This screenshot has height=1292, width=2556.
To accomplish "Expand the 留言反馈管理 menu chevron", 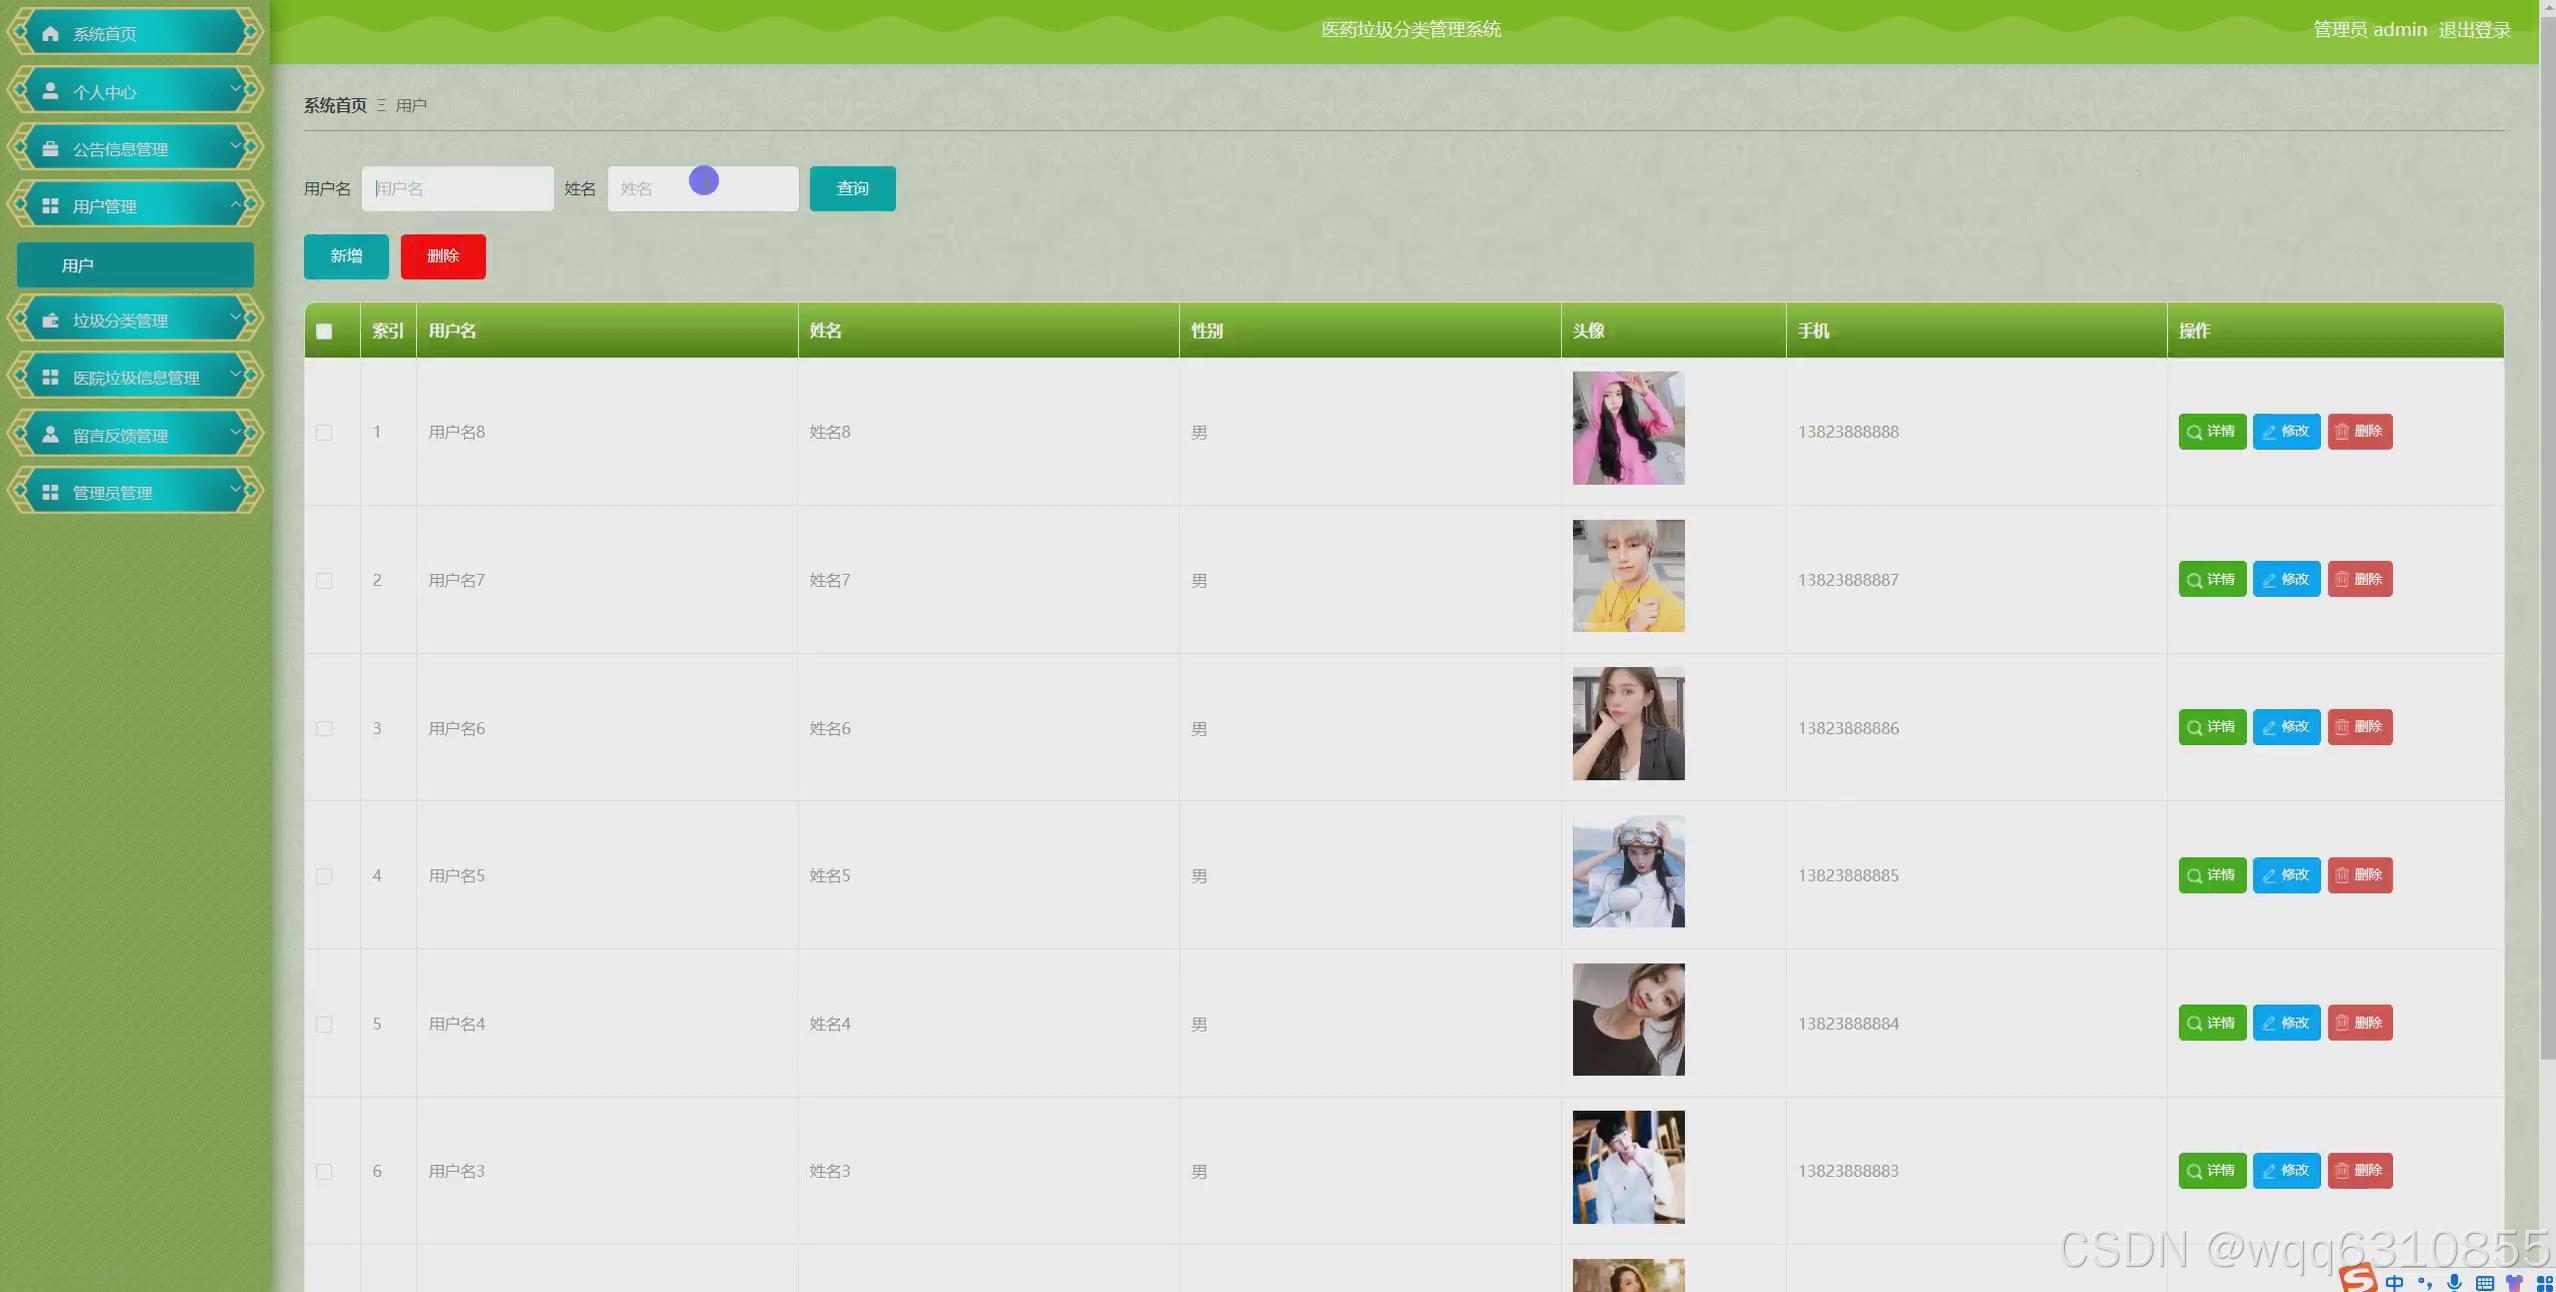I will (x=236, y=432).
